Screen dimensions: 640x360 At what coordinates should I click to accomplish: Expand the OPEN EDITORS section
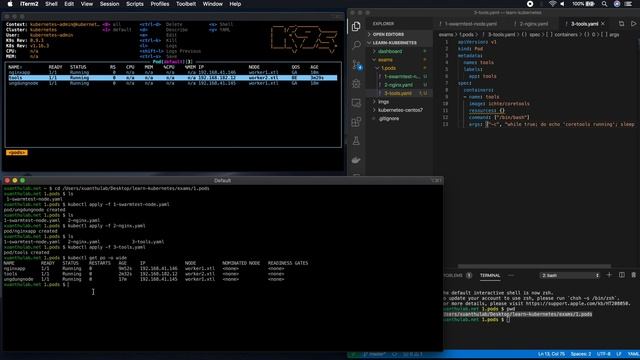click(x=388, y=34)
